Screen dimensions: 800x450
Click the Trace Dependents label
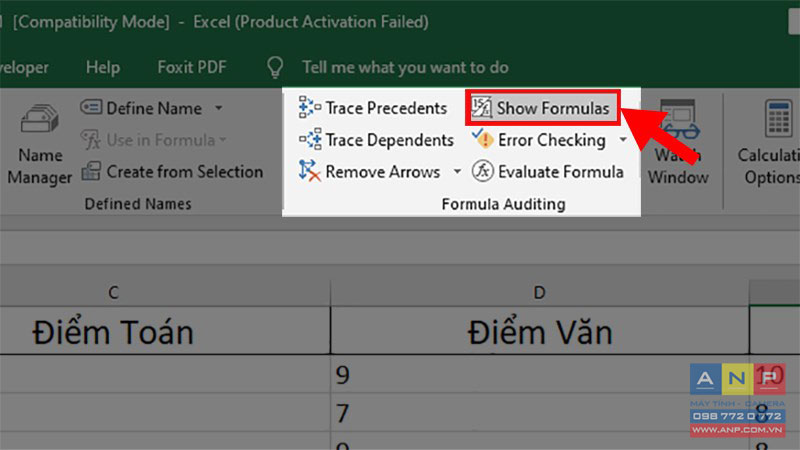(x=390, y=140)
